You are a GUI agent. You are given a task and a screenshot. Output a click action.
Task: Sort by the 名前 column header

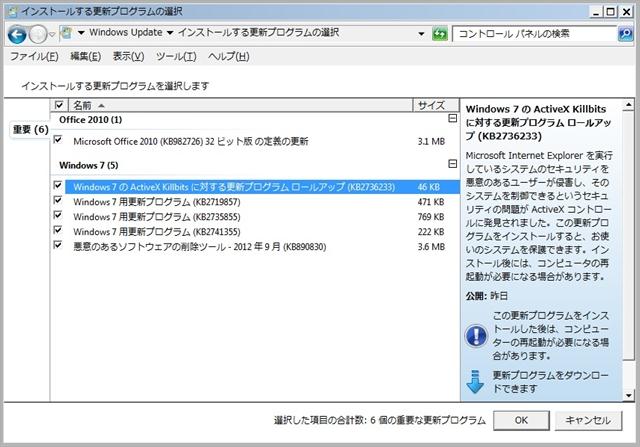[x=241, y=105]
